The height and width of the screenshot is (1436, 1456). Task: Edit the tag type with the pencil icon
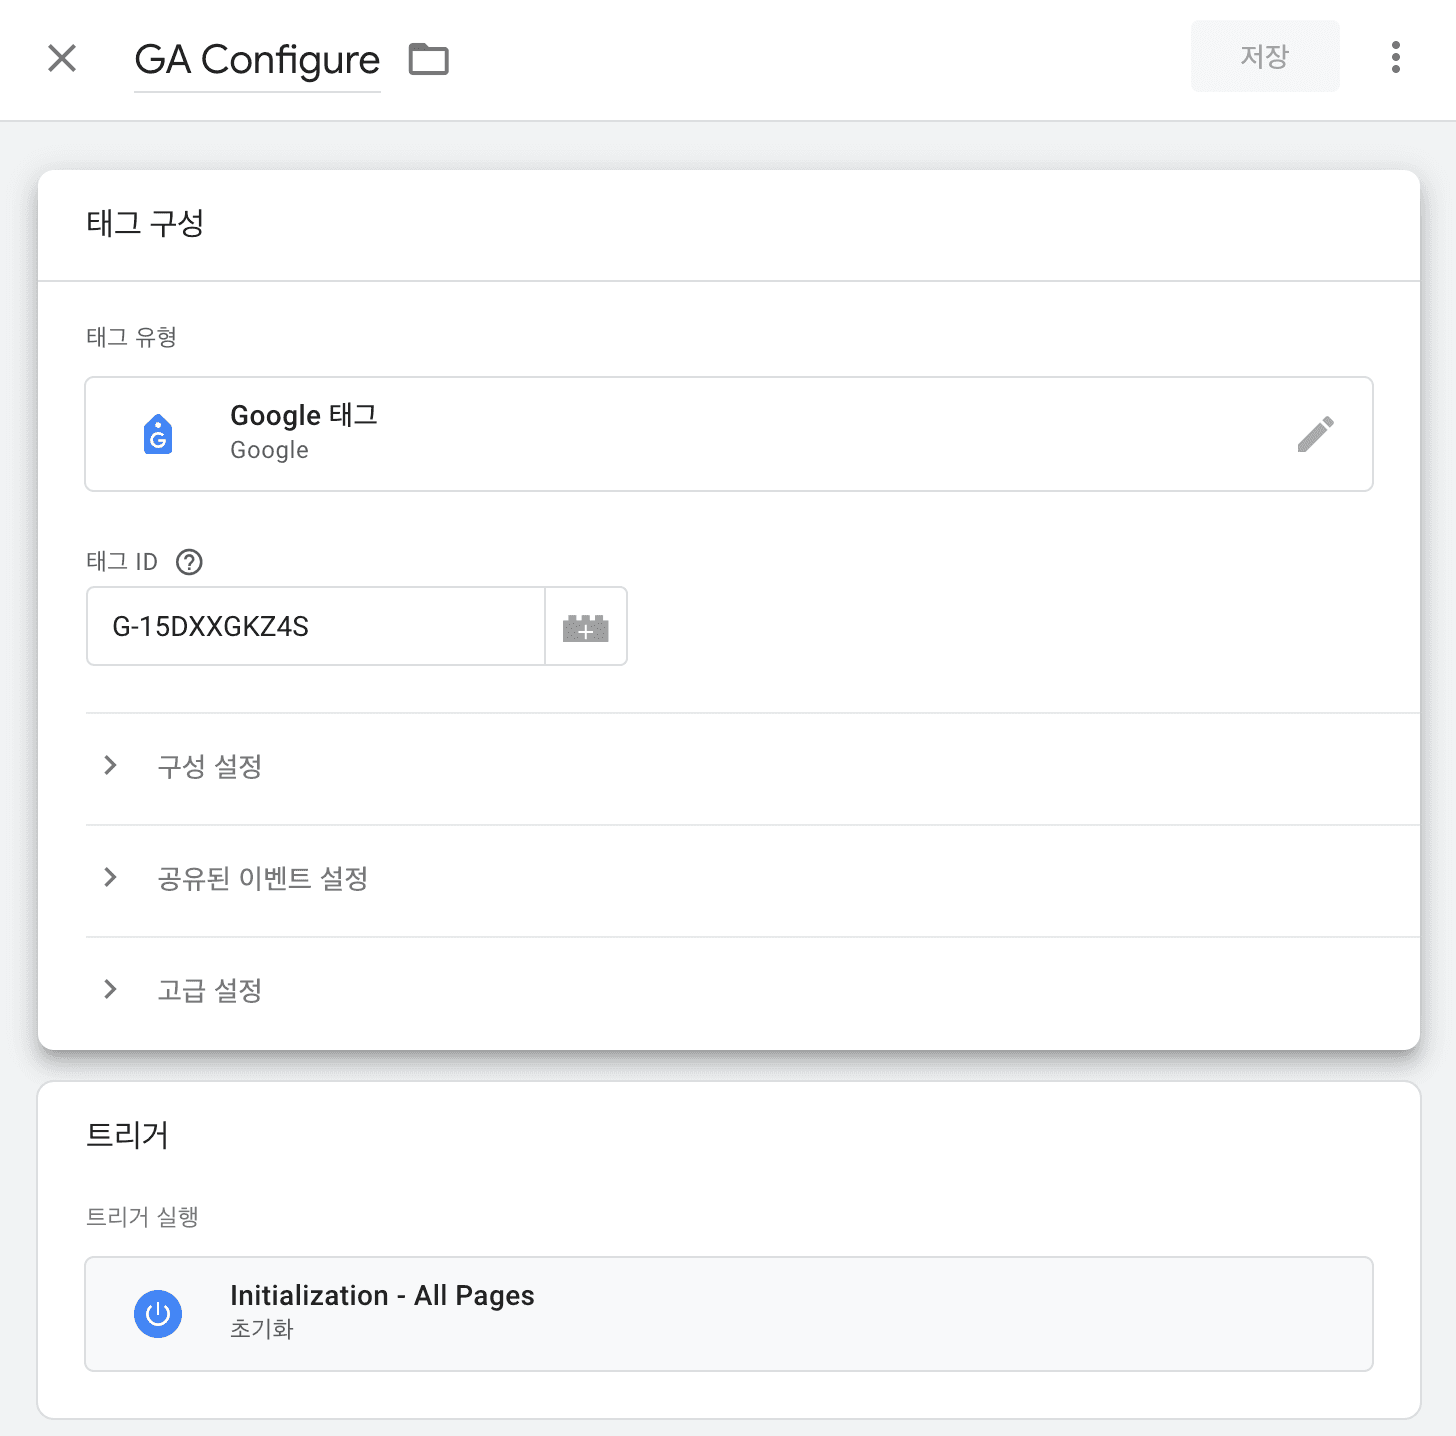(1316, 433)
